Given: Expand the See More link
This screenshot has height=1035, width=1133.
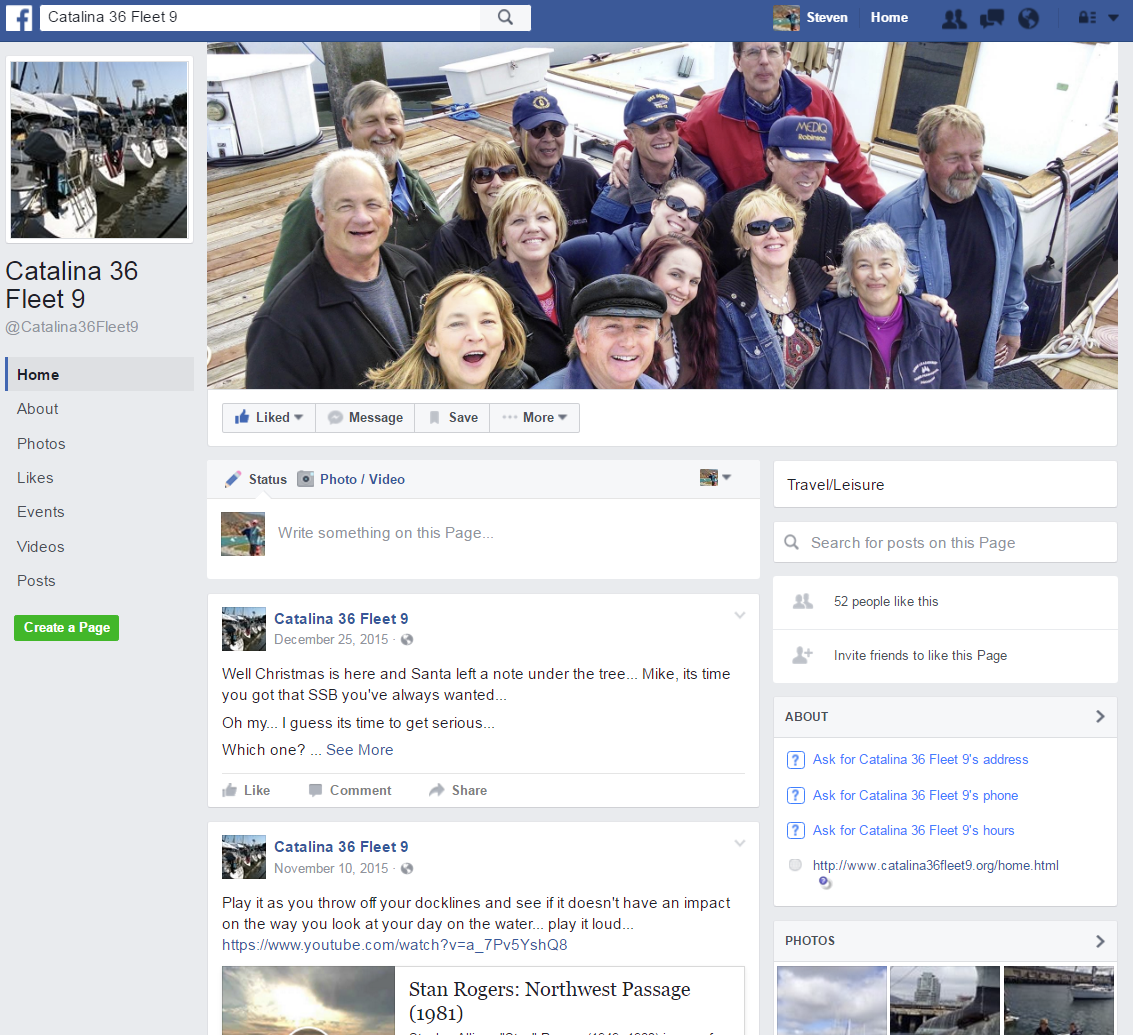Looking at the screenshot, I should (359, 750).
